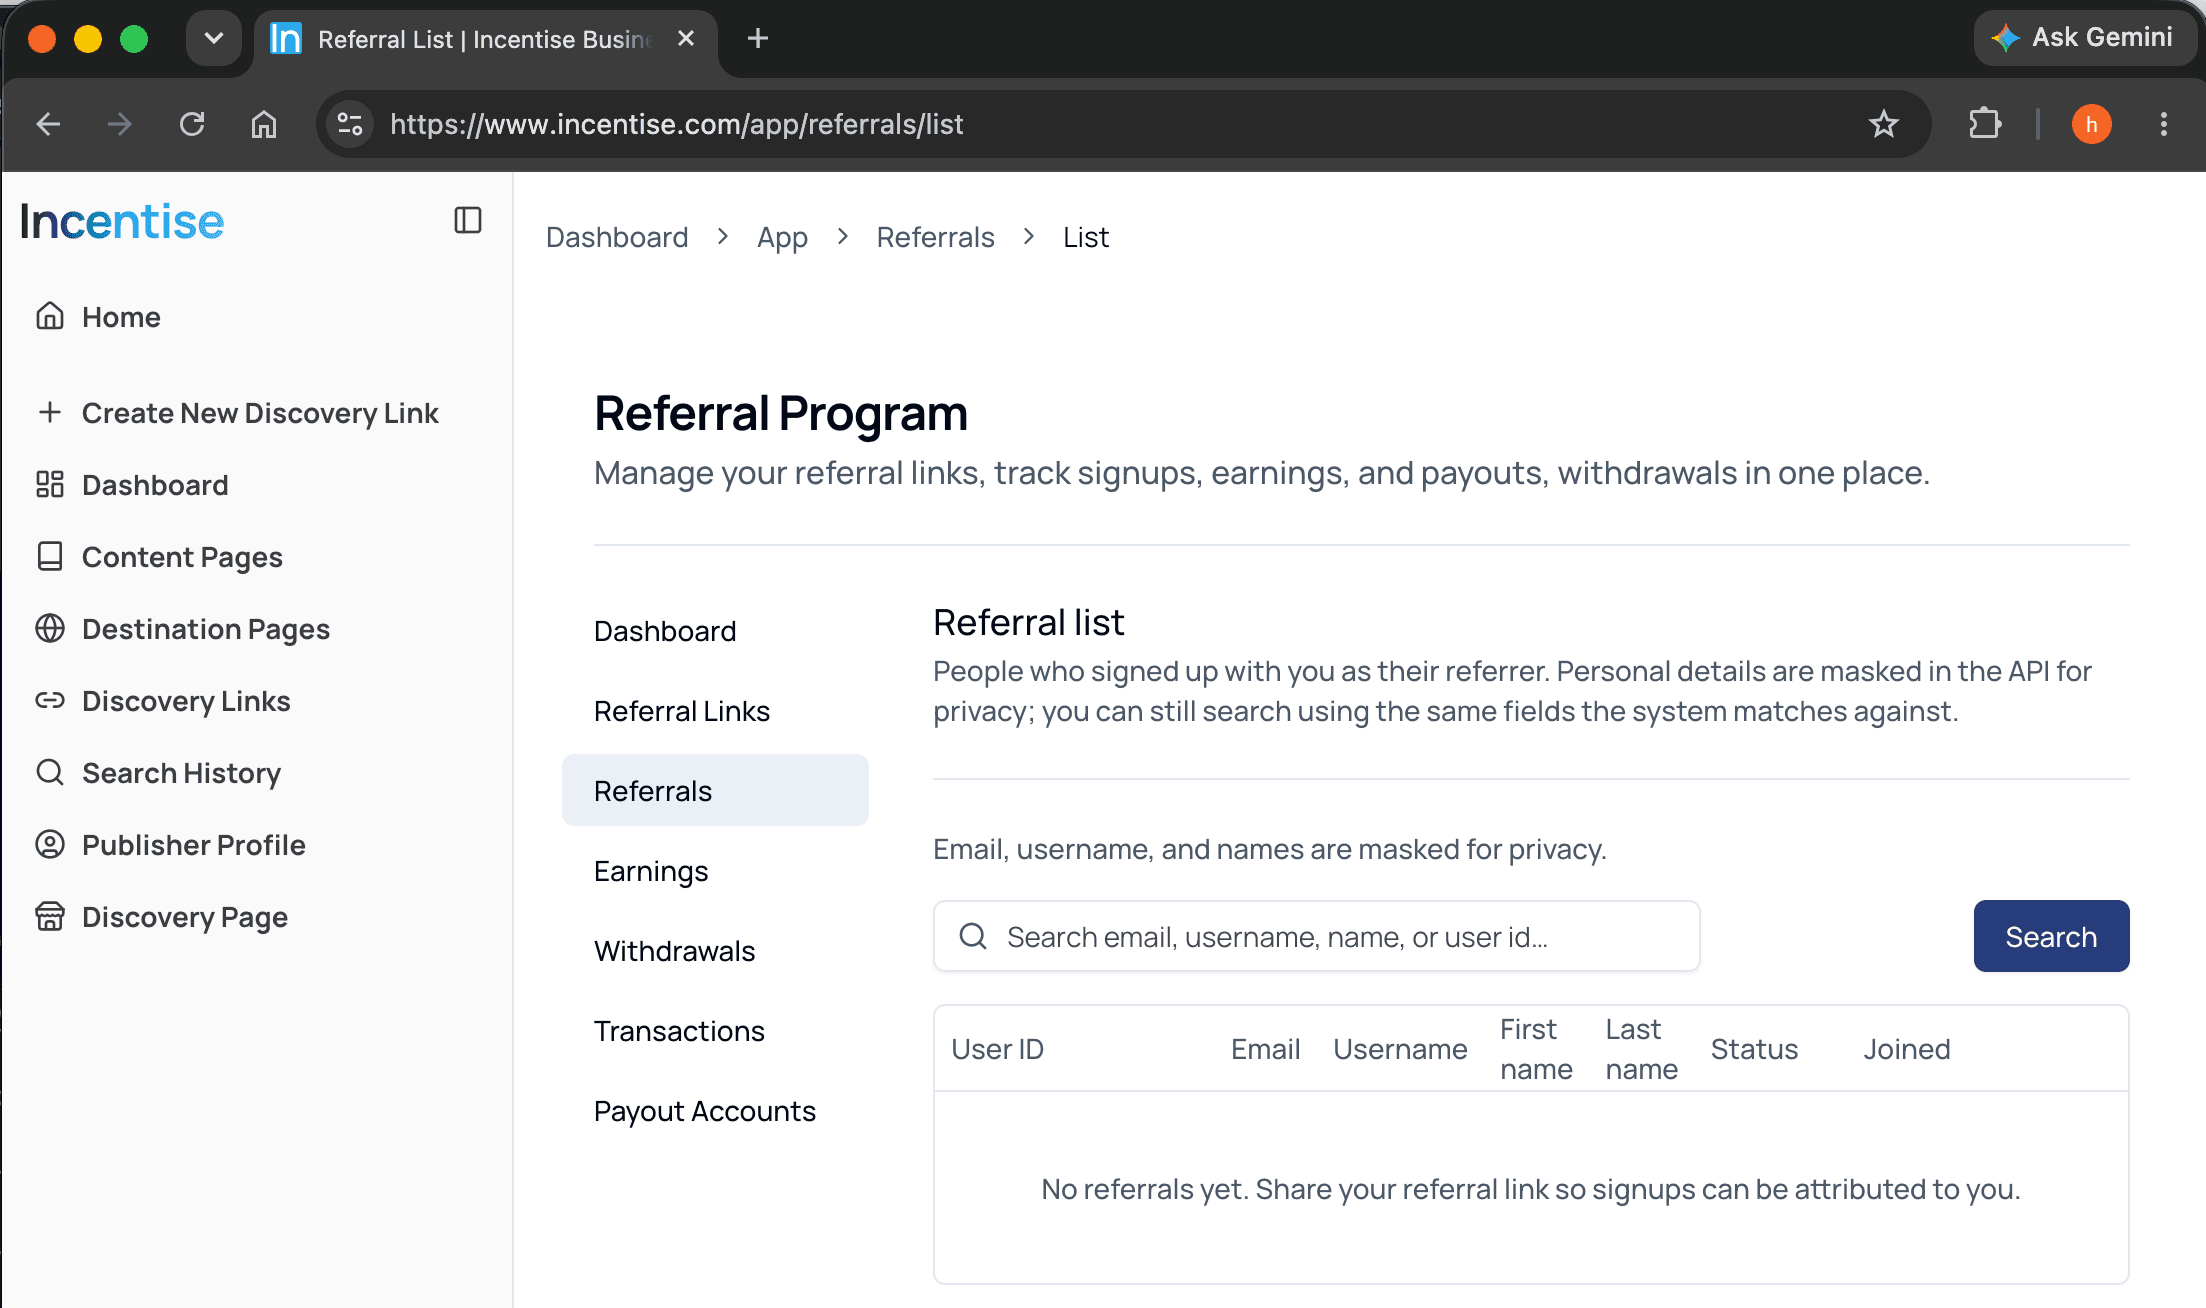
Task: Select the Referrals section
Action: (715, 790)
